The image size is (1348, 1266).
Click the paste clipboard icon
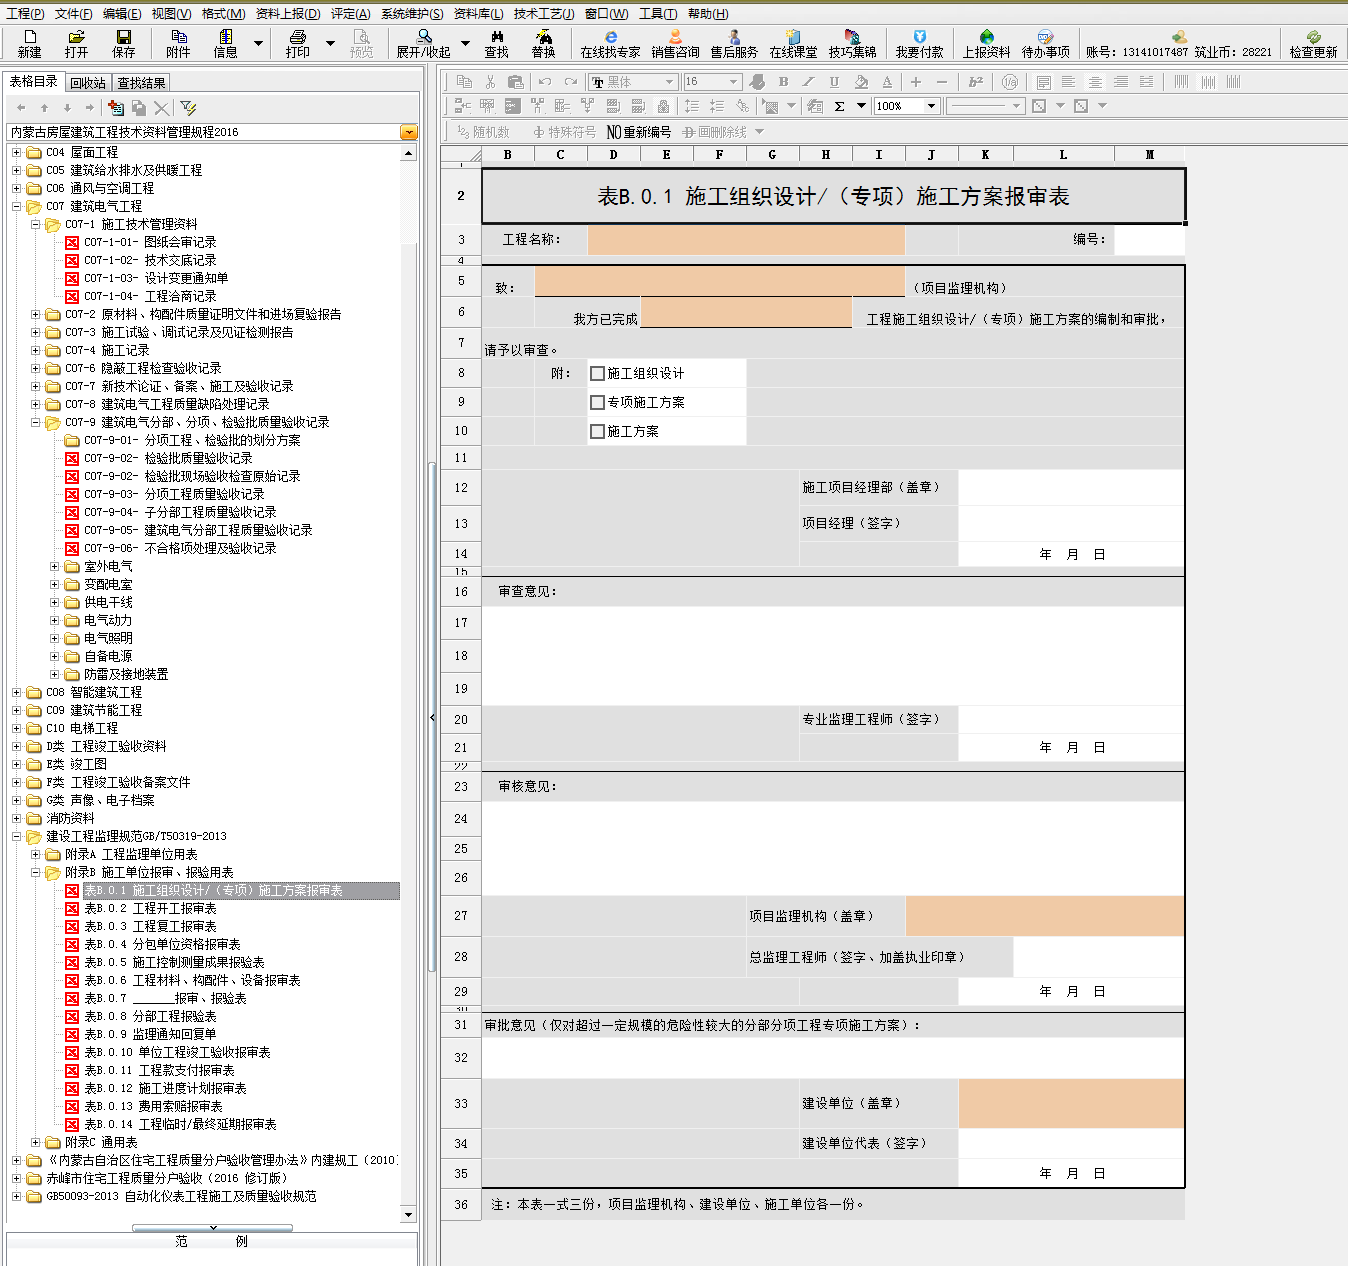(516, 82)
